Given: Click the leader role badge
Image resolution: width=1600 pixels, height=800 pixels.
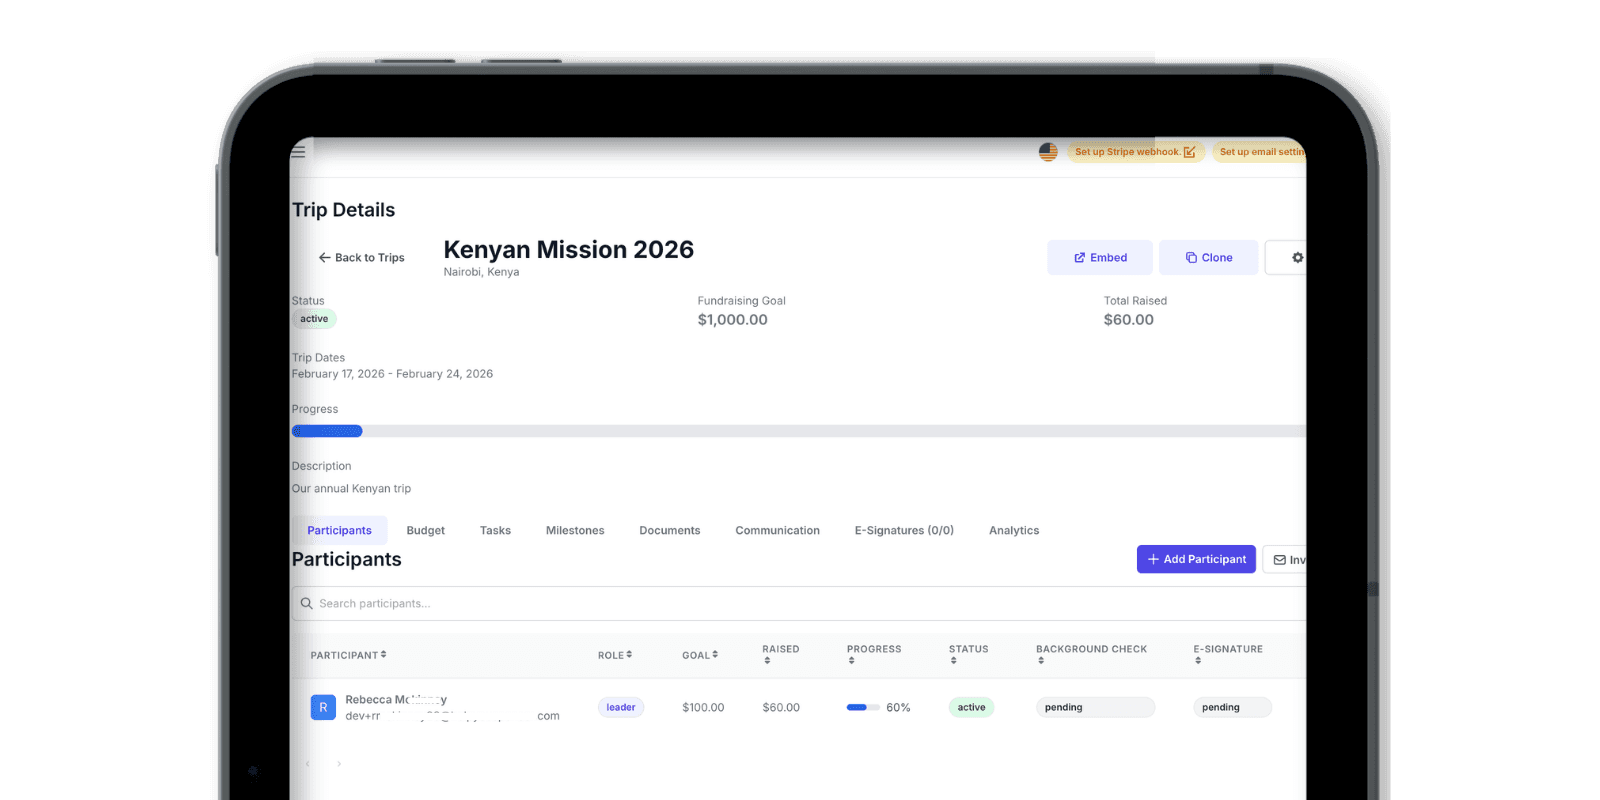Looking at the screenshot, I should tap(621, 708).
